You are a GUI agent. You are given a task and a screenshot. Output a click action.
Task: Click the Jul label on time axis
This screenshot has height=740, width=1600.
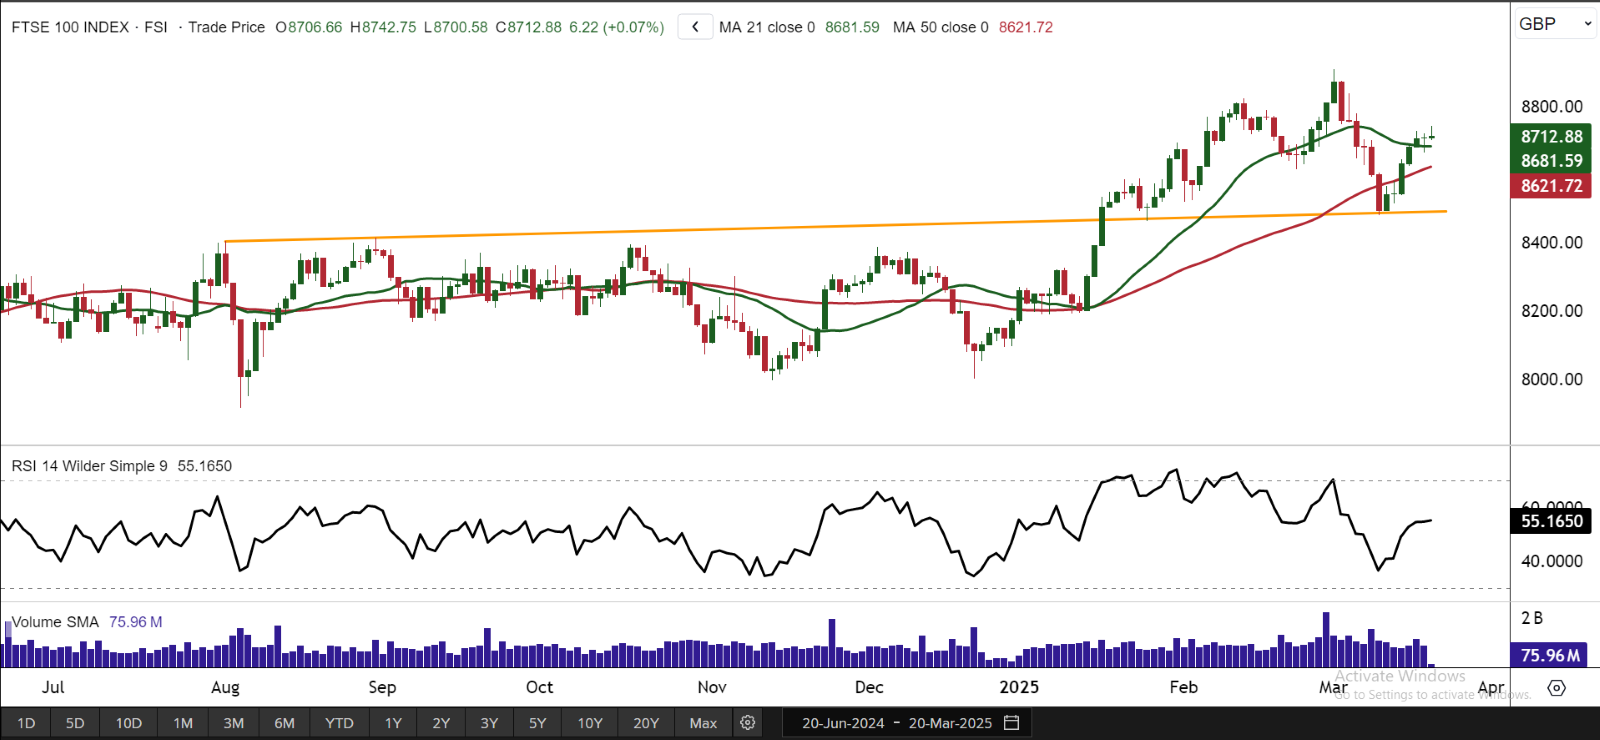coord(53,687)
